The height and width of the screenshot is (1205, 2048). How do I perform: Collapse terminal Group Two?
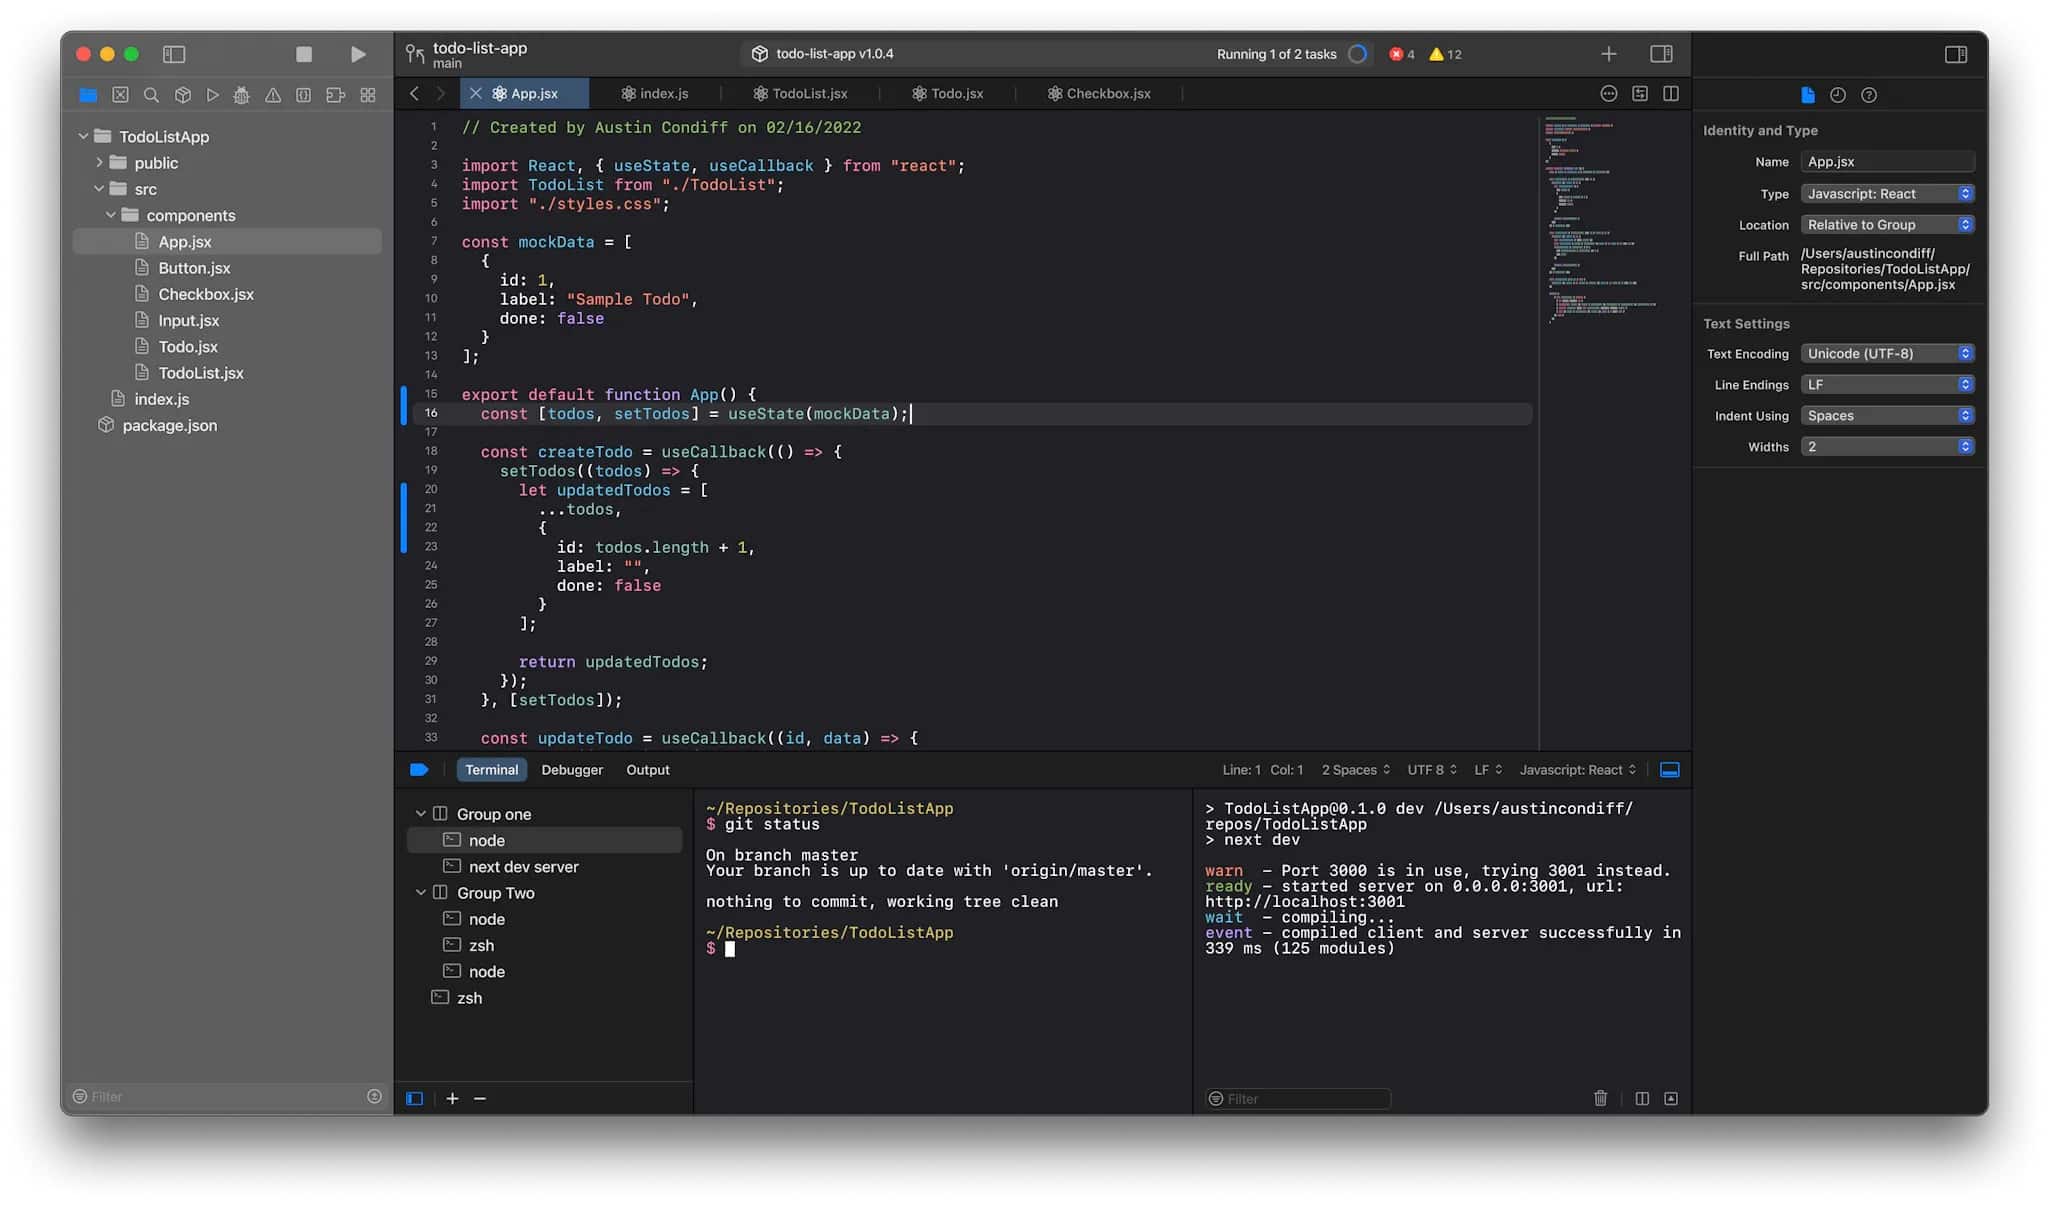(421, 893)
